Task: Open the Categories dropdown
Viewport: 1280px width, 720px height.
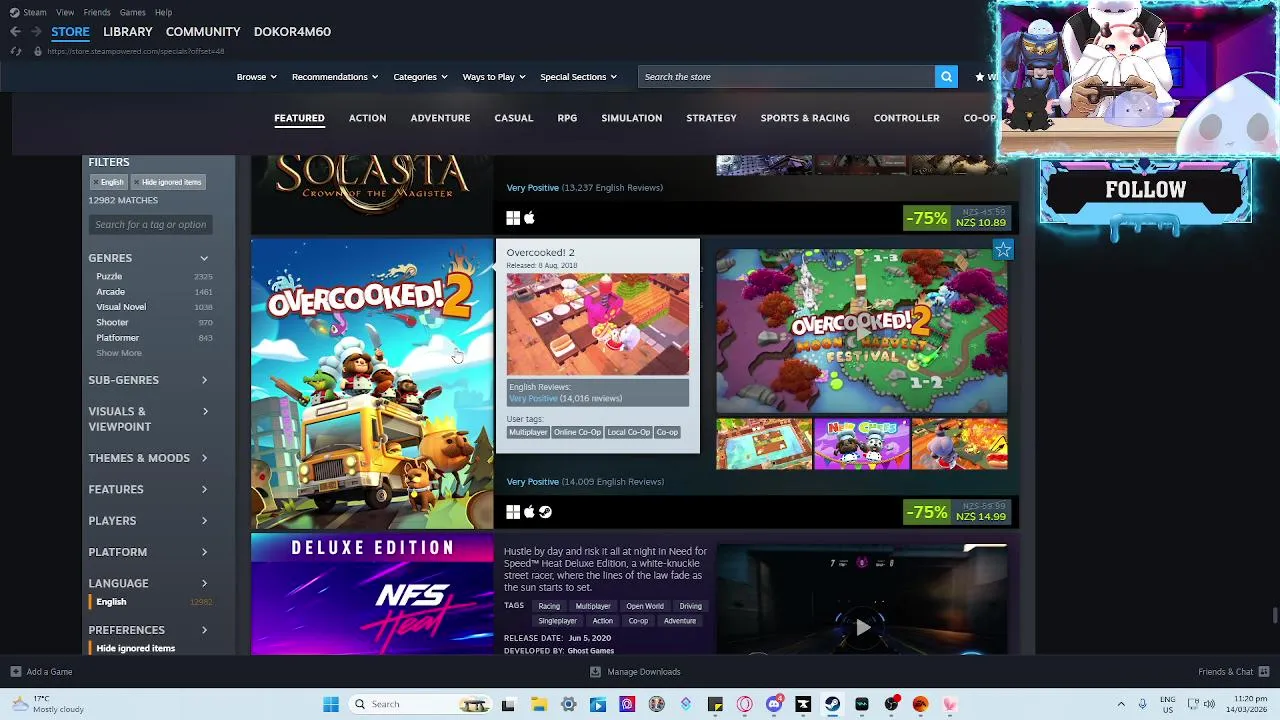Action: pos(420,77)
